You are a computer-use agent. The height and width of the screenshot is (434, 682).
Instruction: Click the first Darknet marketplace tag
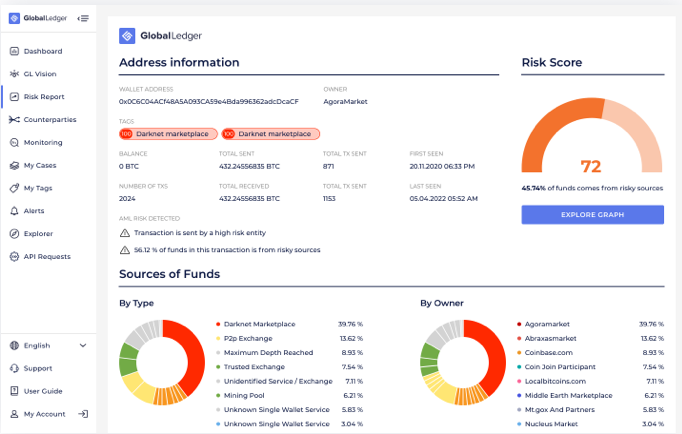[168, 134]
